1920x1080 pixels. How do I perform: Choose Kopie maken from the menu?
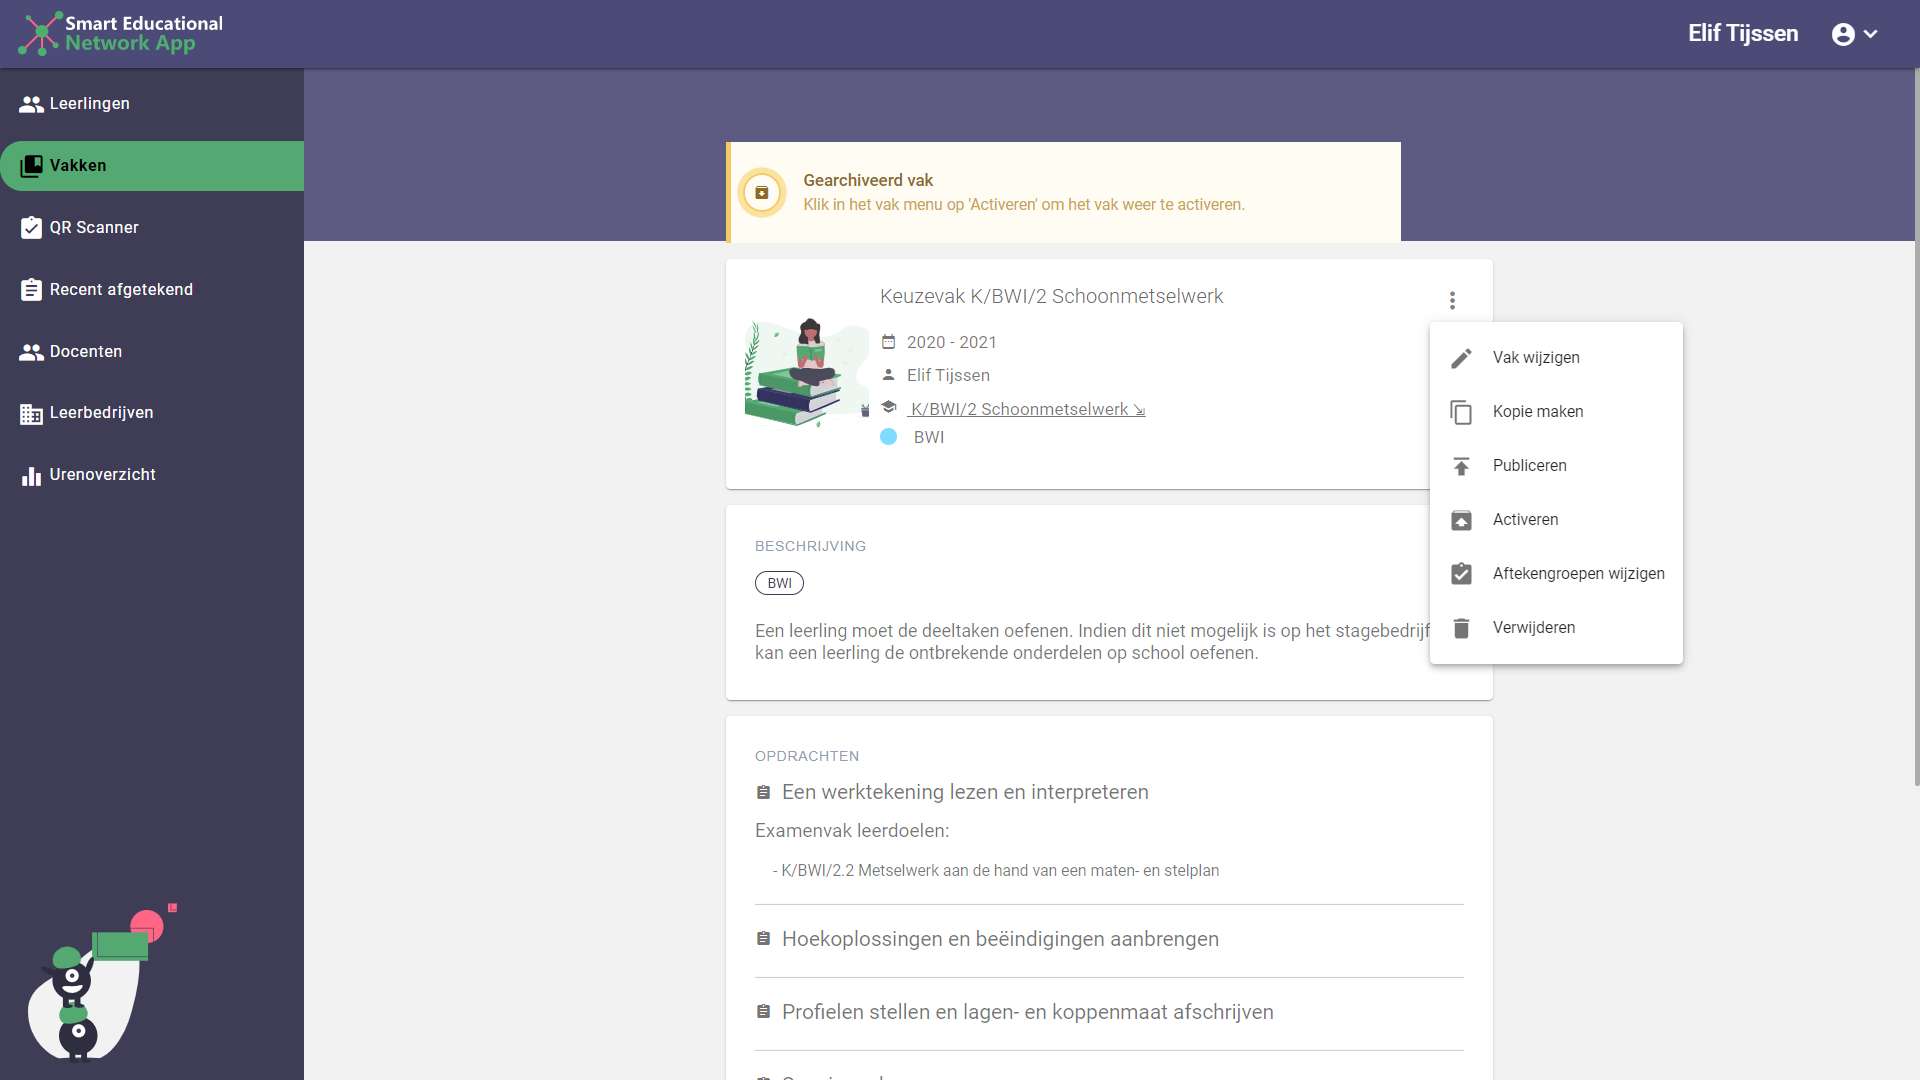[1556, 412]
